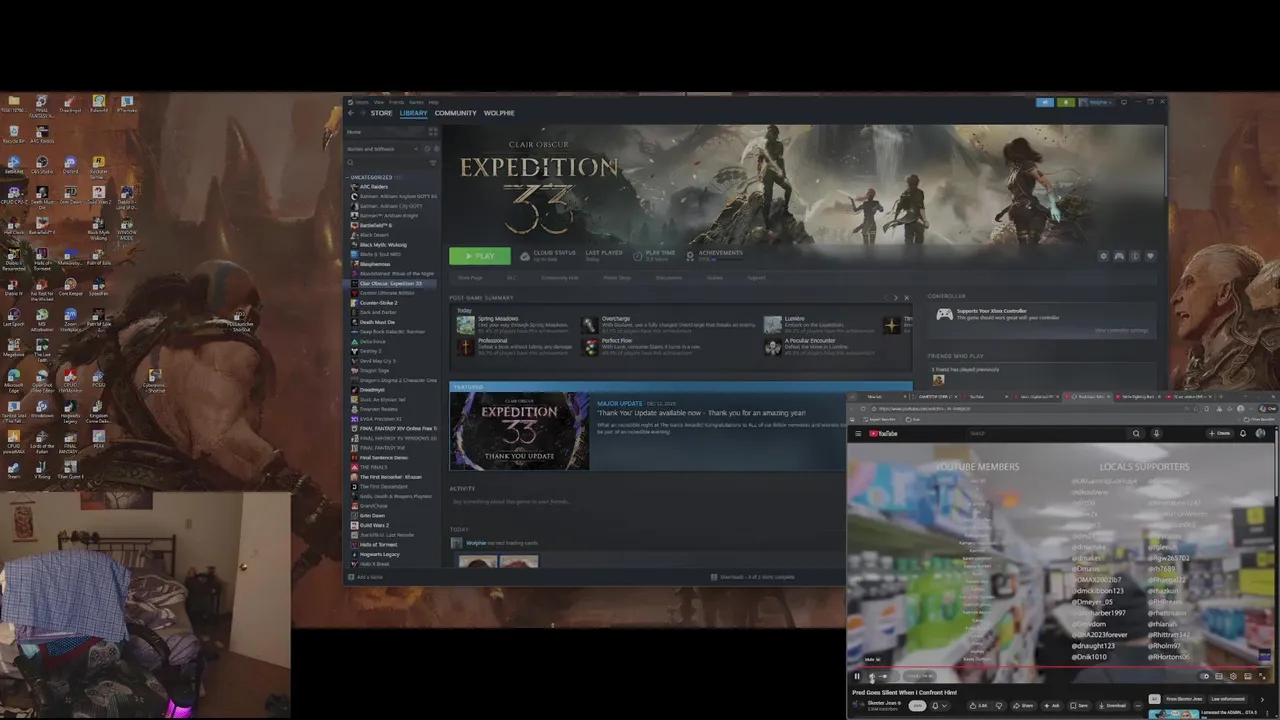1280x720 pixels.
Task: Open YouTube notifications bell in header
Action: coord(1243,433)
